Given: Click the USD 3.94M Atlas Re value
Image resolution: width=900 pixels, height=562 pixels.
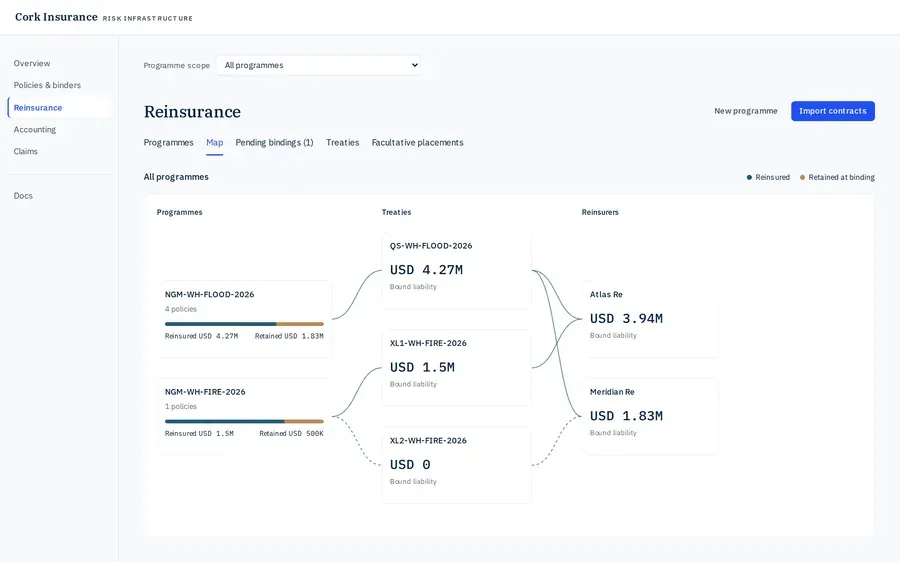Looking at the screenshot, I should (x=626, y=319).
